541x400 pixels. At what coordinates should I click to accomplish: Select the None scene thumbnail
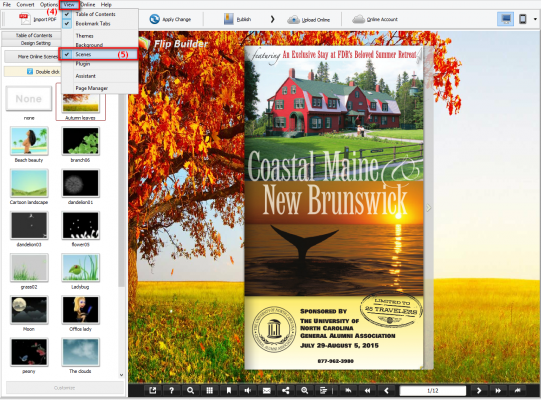(29, 99)
